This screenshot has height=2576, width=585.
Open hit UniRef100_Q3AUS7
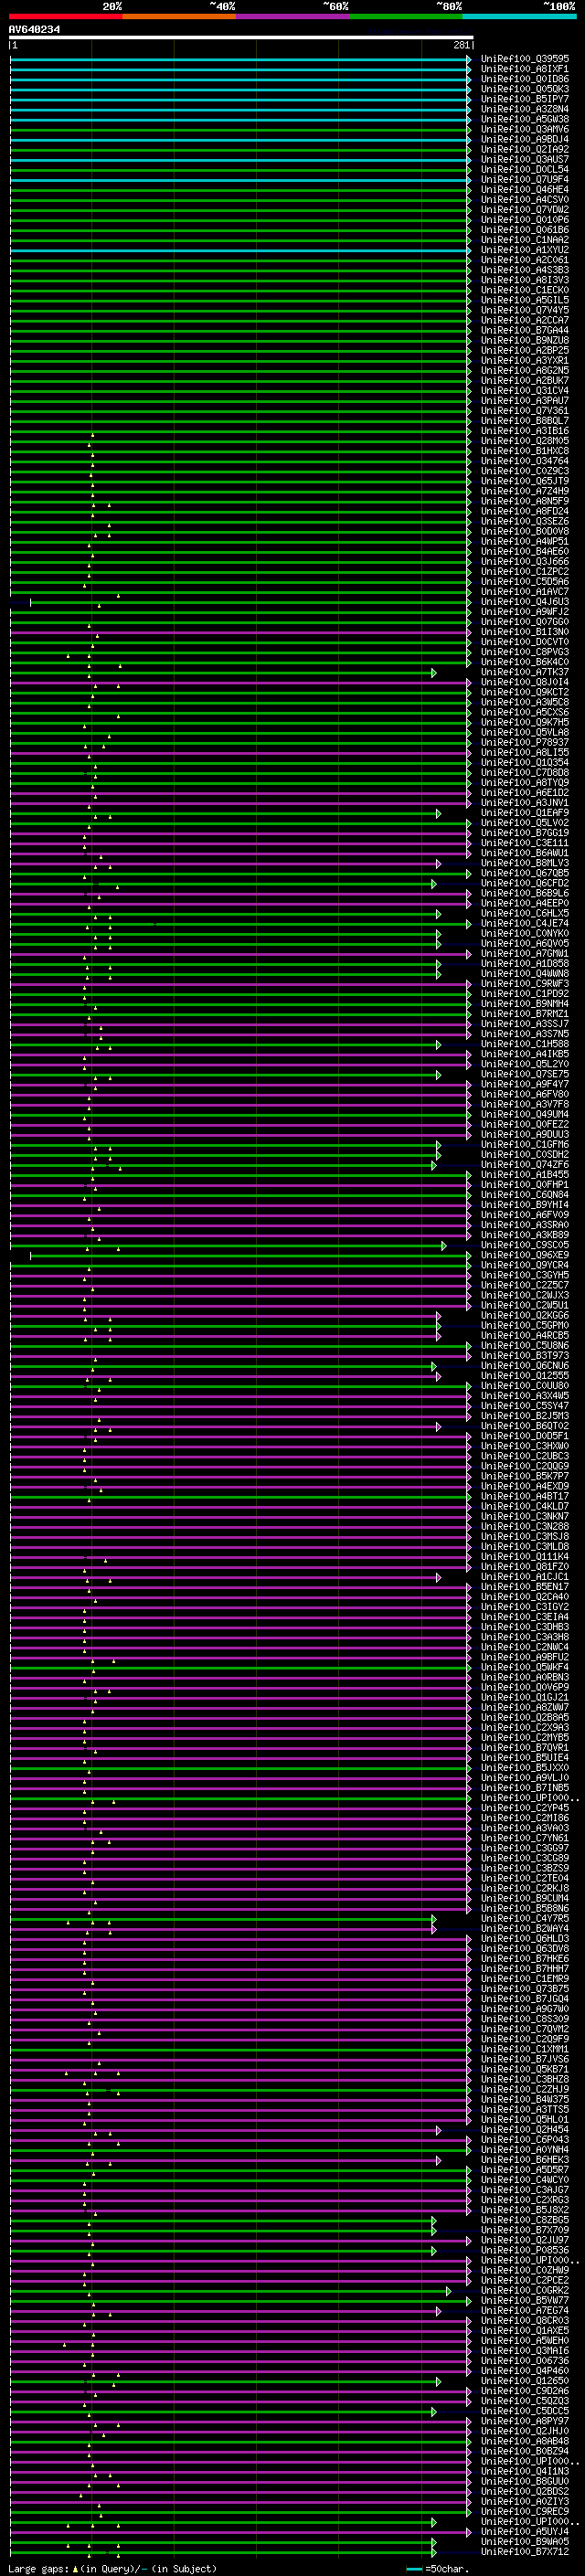coord(524,159)
